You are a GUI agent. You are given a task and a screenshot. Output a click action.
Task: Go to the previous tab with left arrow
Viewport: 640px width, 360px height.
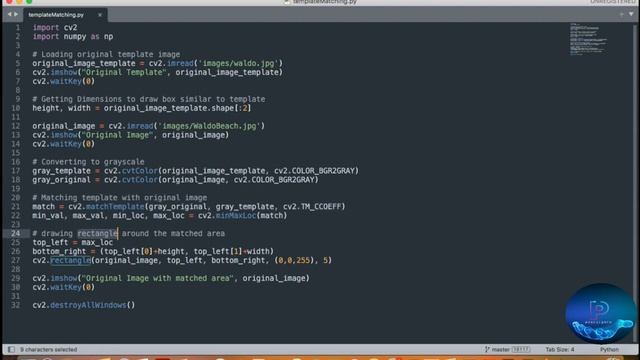click(x=9, y=14)
